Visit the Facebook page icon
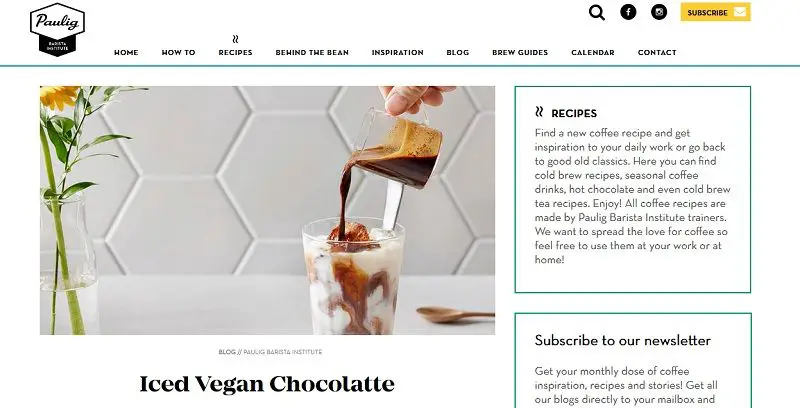800x408 pixels. coord(628,12)
